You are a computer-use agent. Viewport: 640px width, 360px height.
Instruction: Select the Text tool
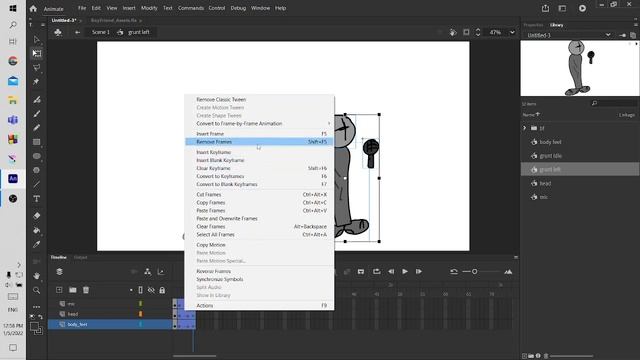(36, 199)
